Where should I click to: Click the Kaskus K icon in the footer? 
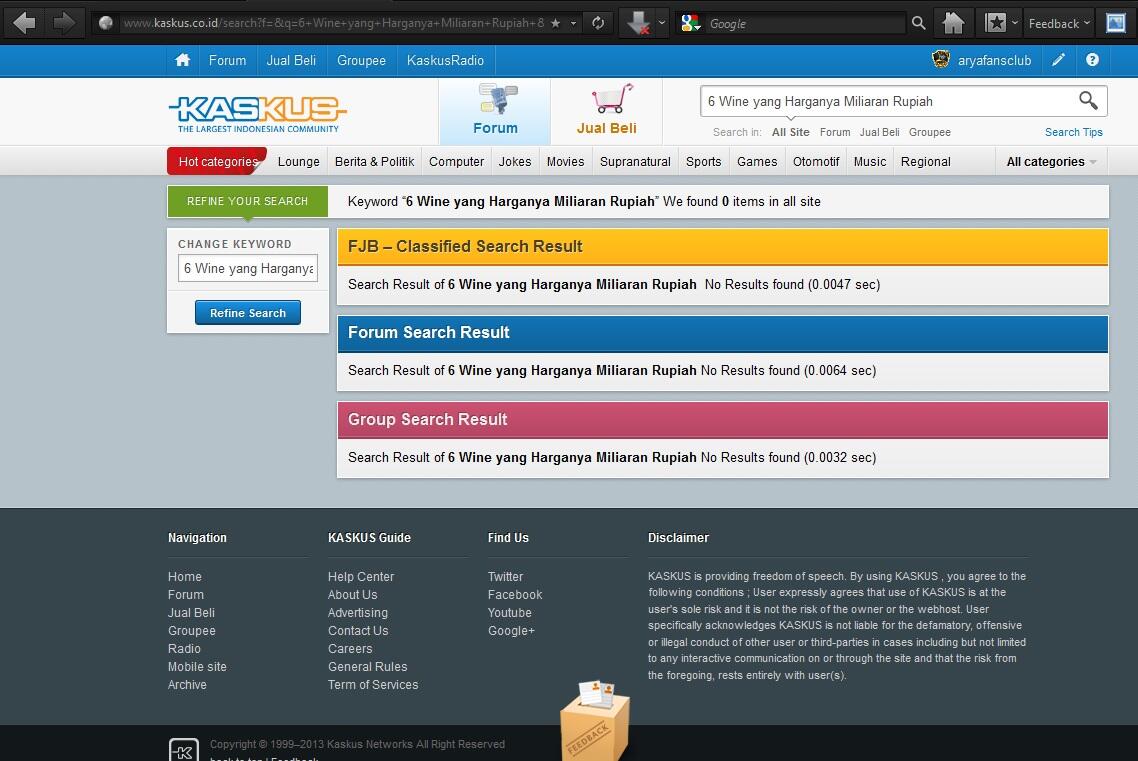pyautogui.click(x=184, y=750)
